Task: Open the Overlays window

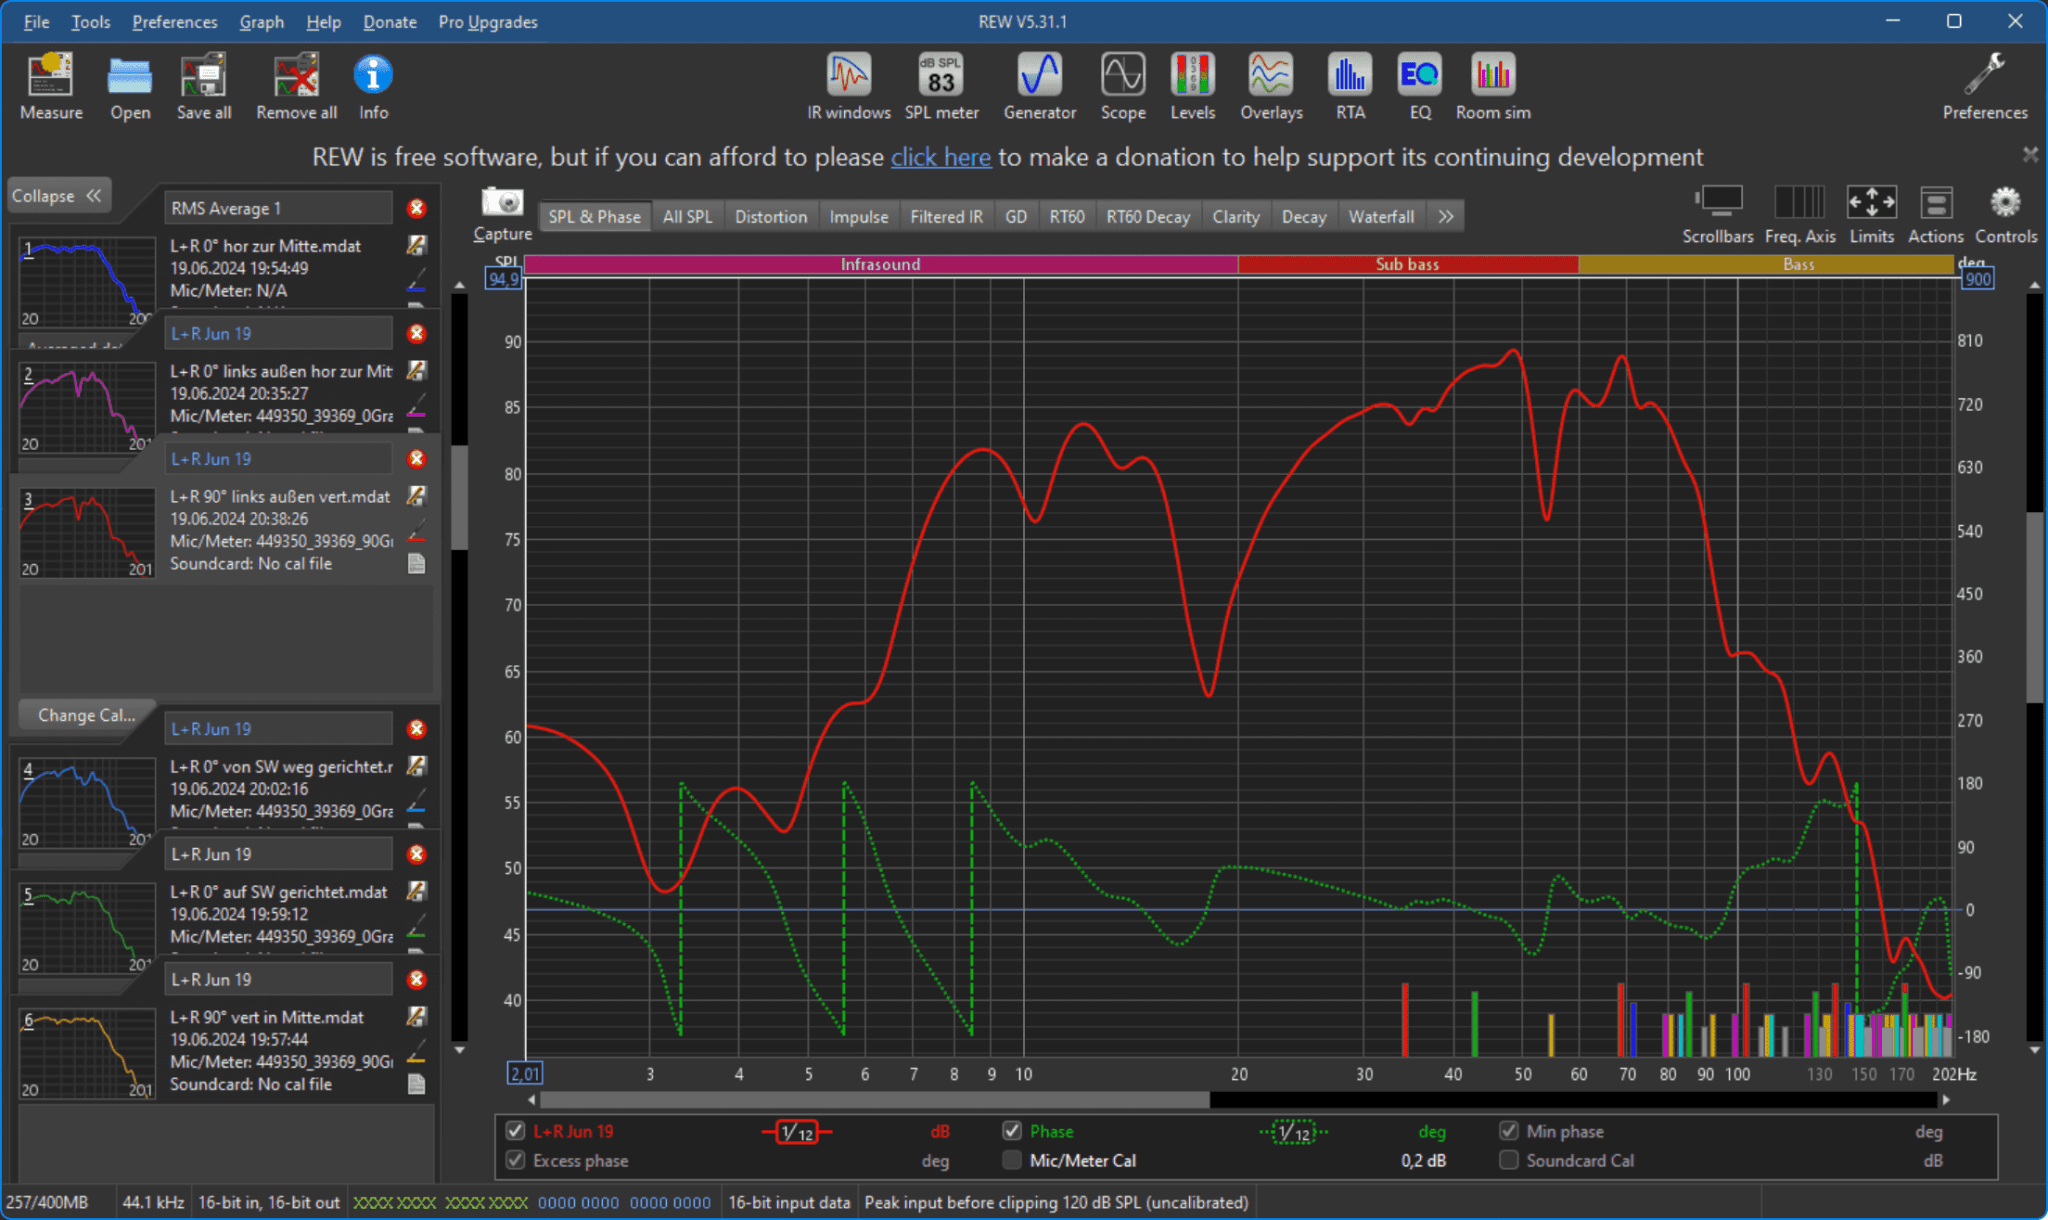Action: click(x=1271, y=86)
